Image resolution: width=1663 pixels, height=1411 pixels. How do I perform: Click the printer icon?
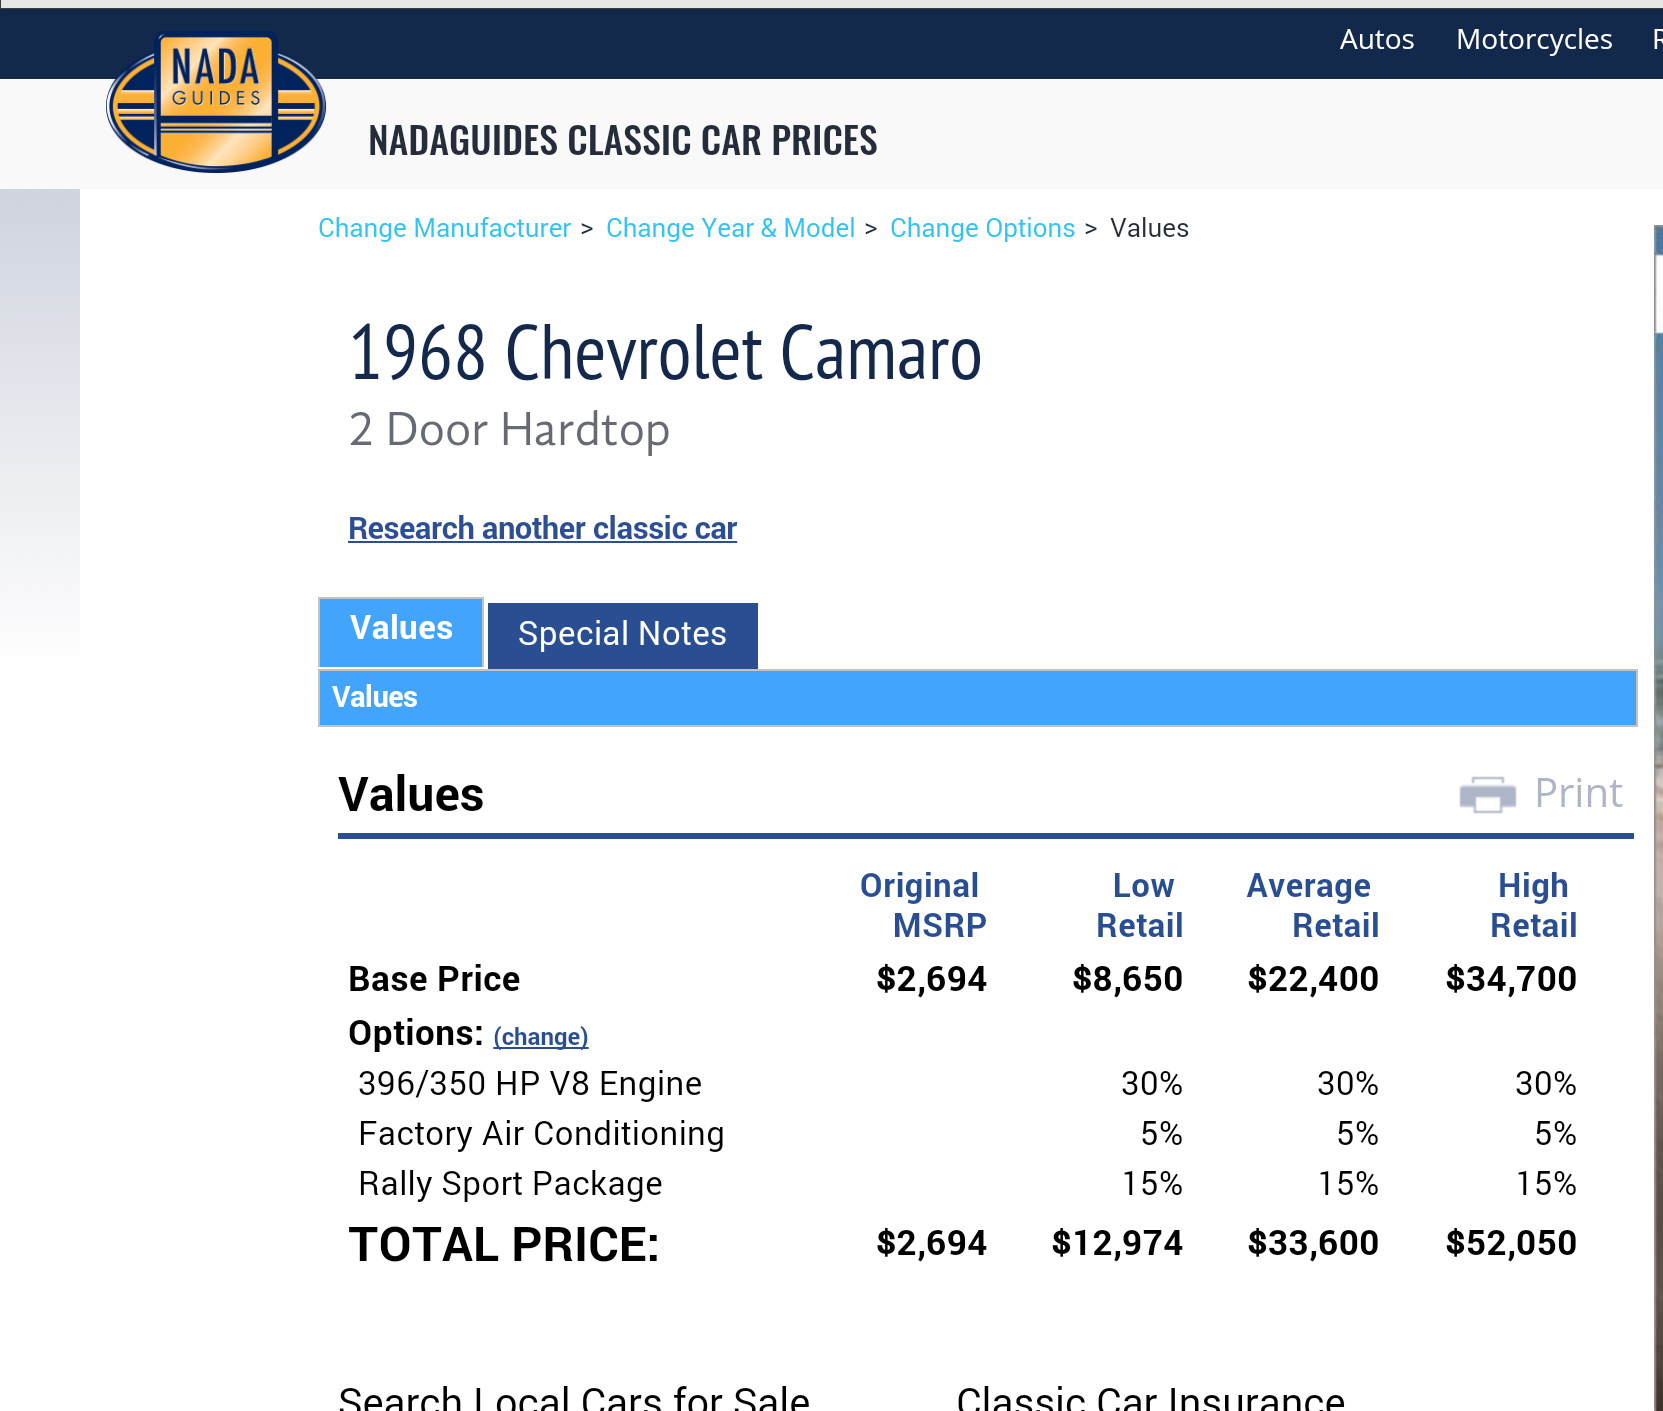pyautogui.click(x=1487, y=794)
